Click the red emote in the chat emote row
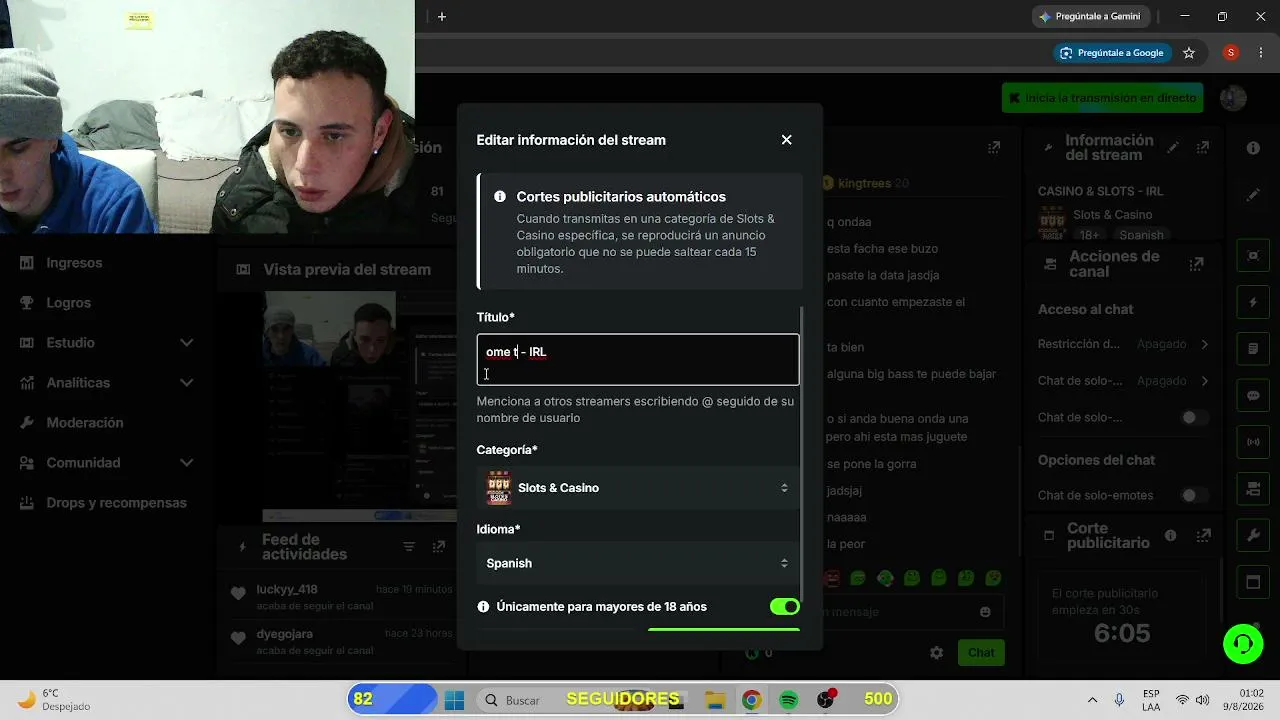 (x=832, y=578)
